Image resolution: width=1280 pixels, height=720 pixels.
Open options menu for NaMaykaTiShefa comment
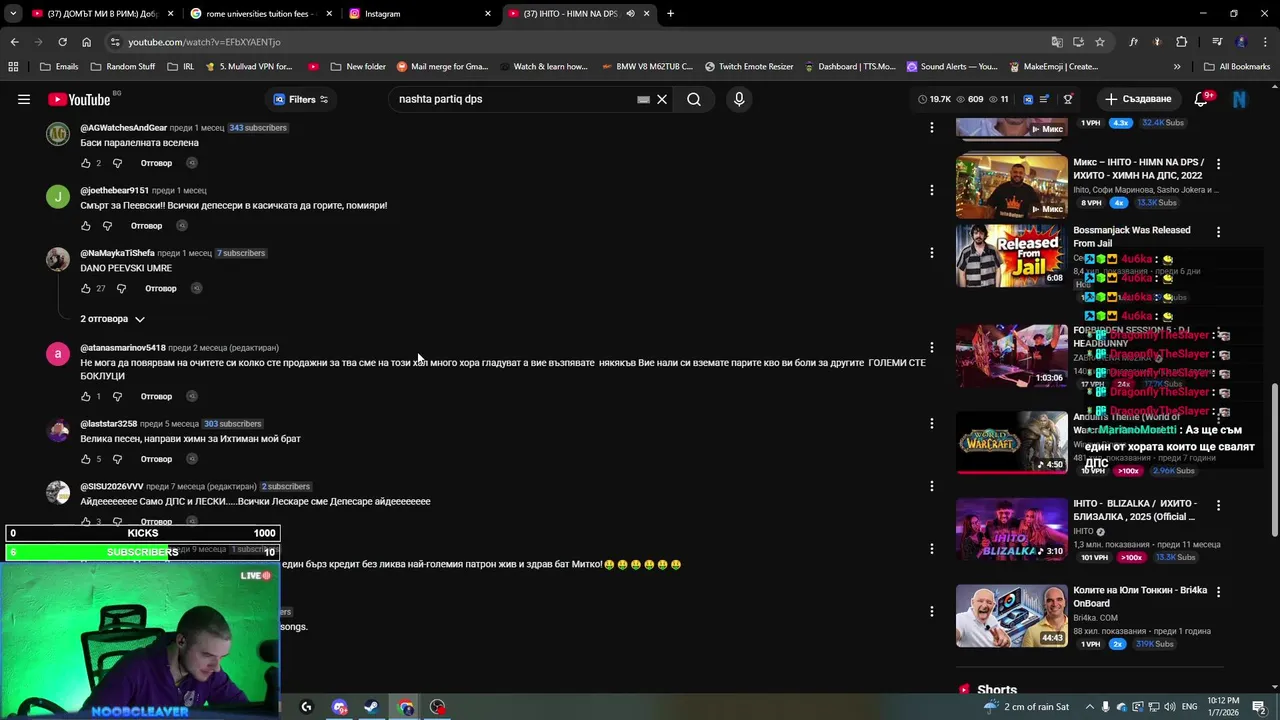pyautogui.click(x=931, y=253)
